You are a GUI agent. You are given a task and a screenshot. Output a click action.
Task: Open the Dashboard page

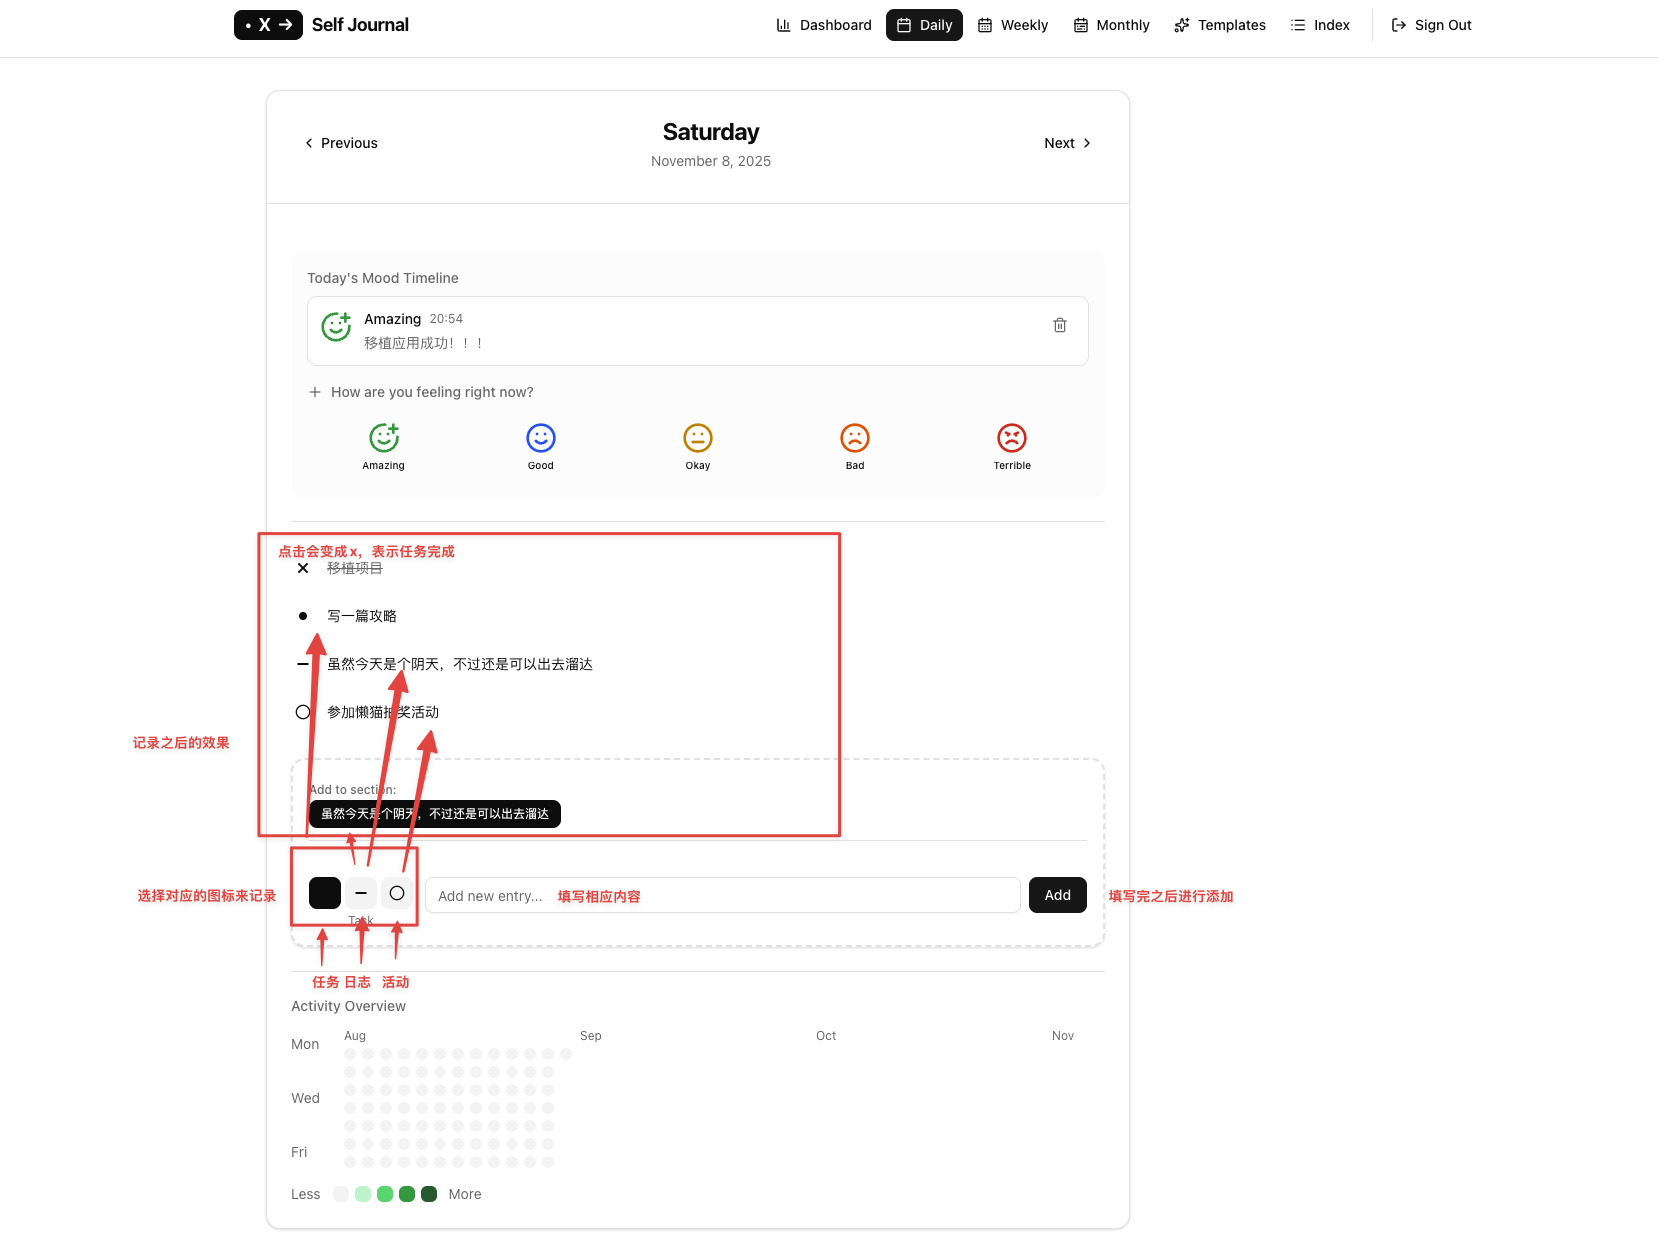824,25
